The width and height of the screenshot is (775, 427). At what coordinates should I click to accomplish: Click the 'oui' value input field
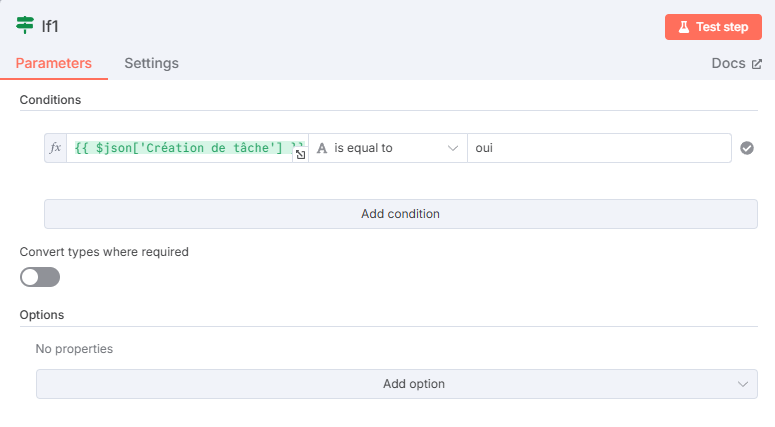click(599, 148)
